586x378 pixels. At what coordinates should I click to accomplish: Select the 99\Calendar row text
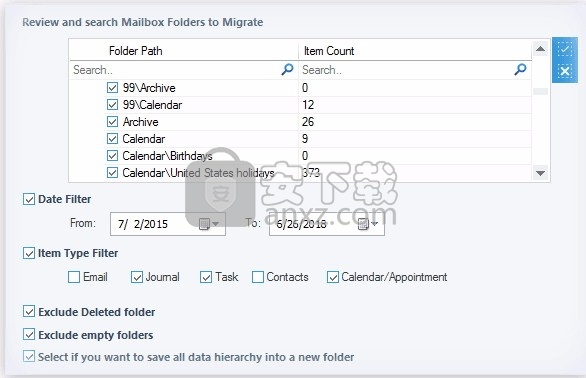(152, 105)
